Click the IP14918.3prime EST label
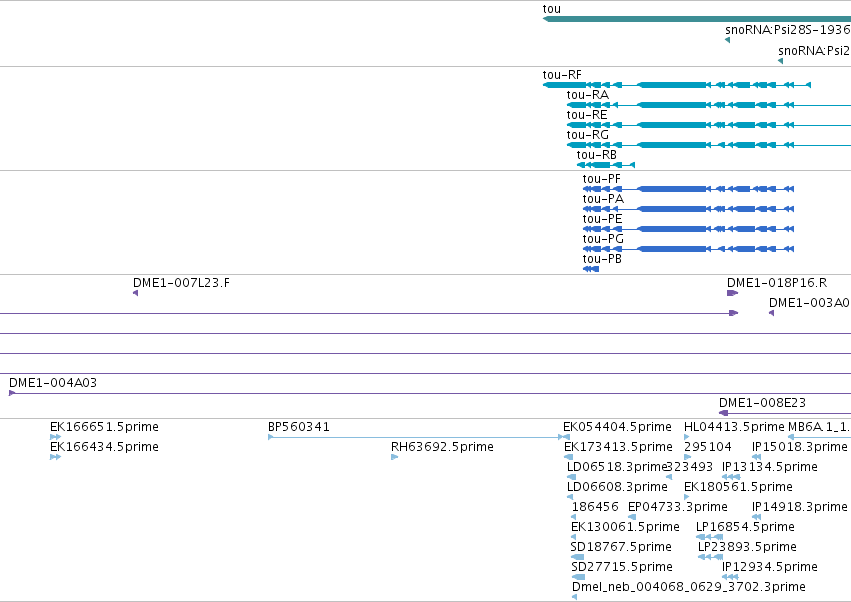 [x=799, y=508]
